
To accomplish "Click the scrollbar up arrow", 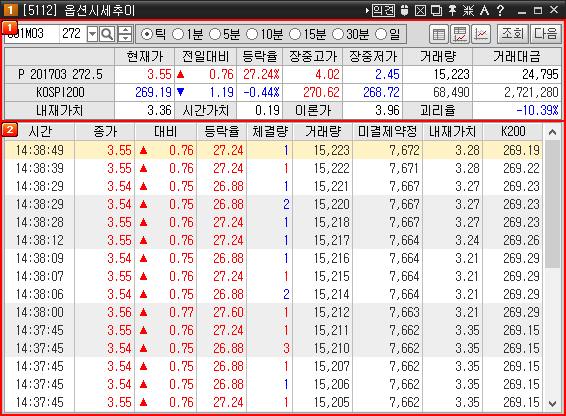I will pos(552,132).
